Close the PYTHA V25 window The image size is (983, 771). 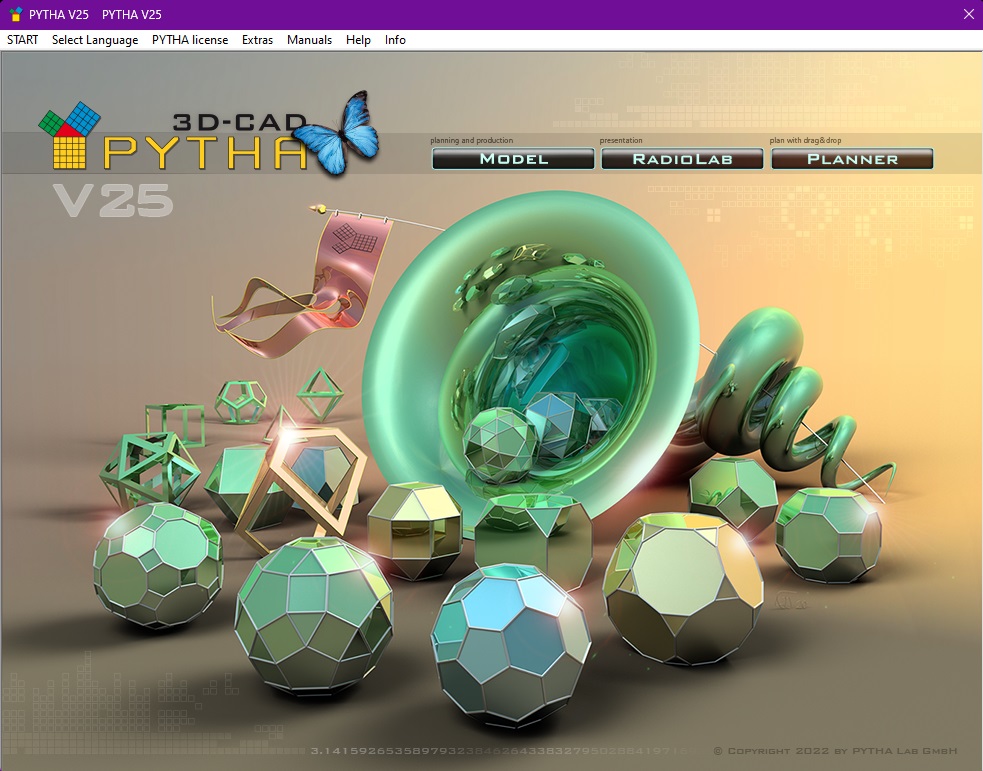pos(968,14)
